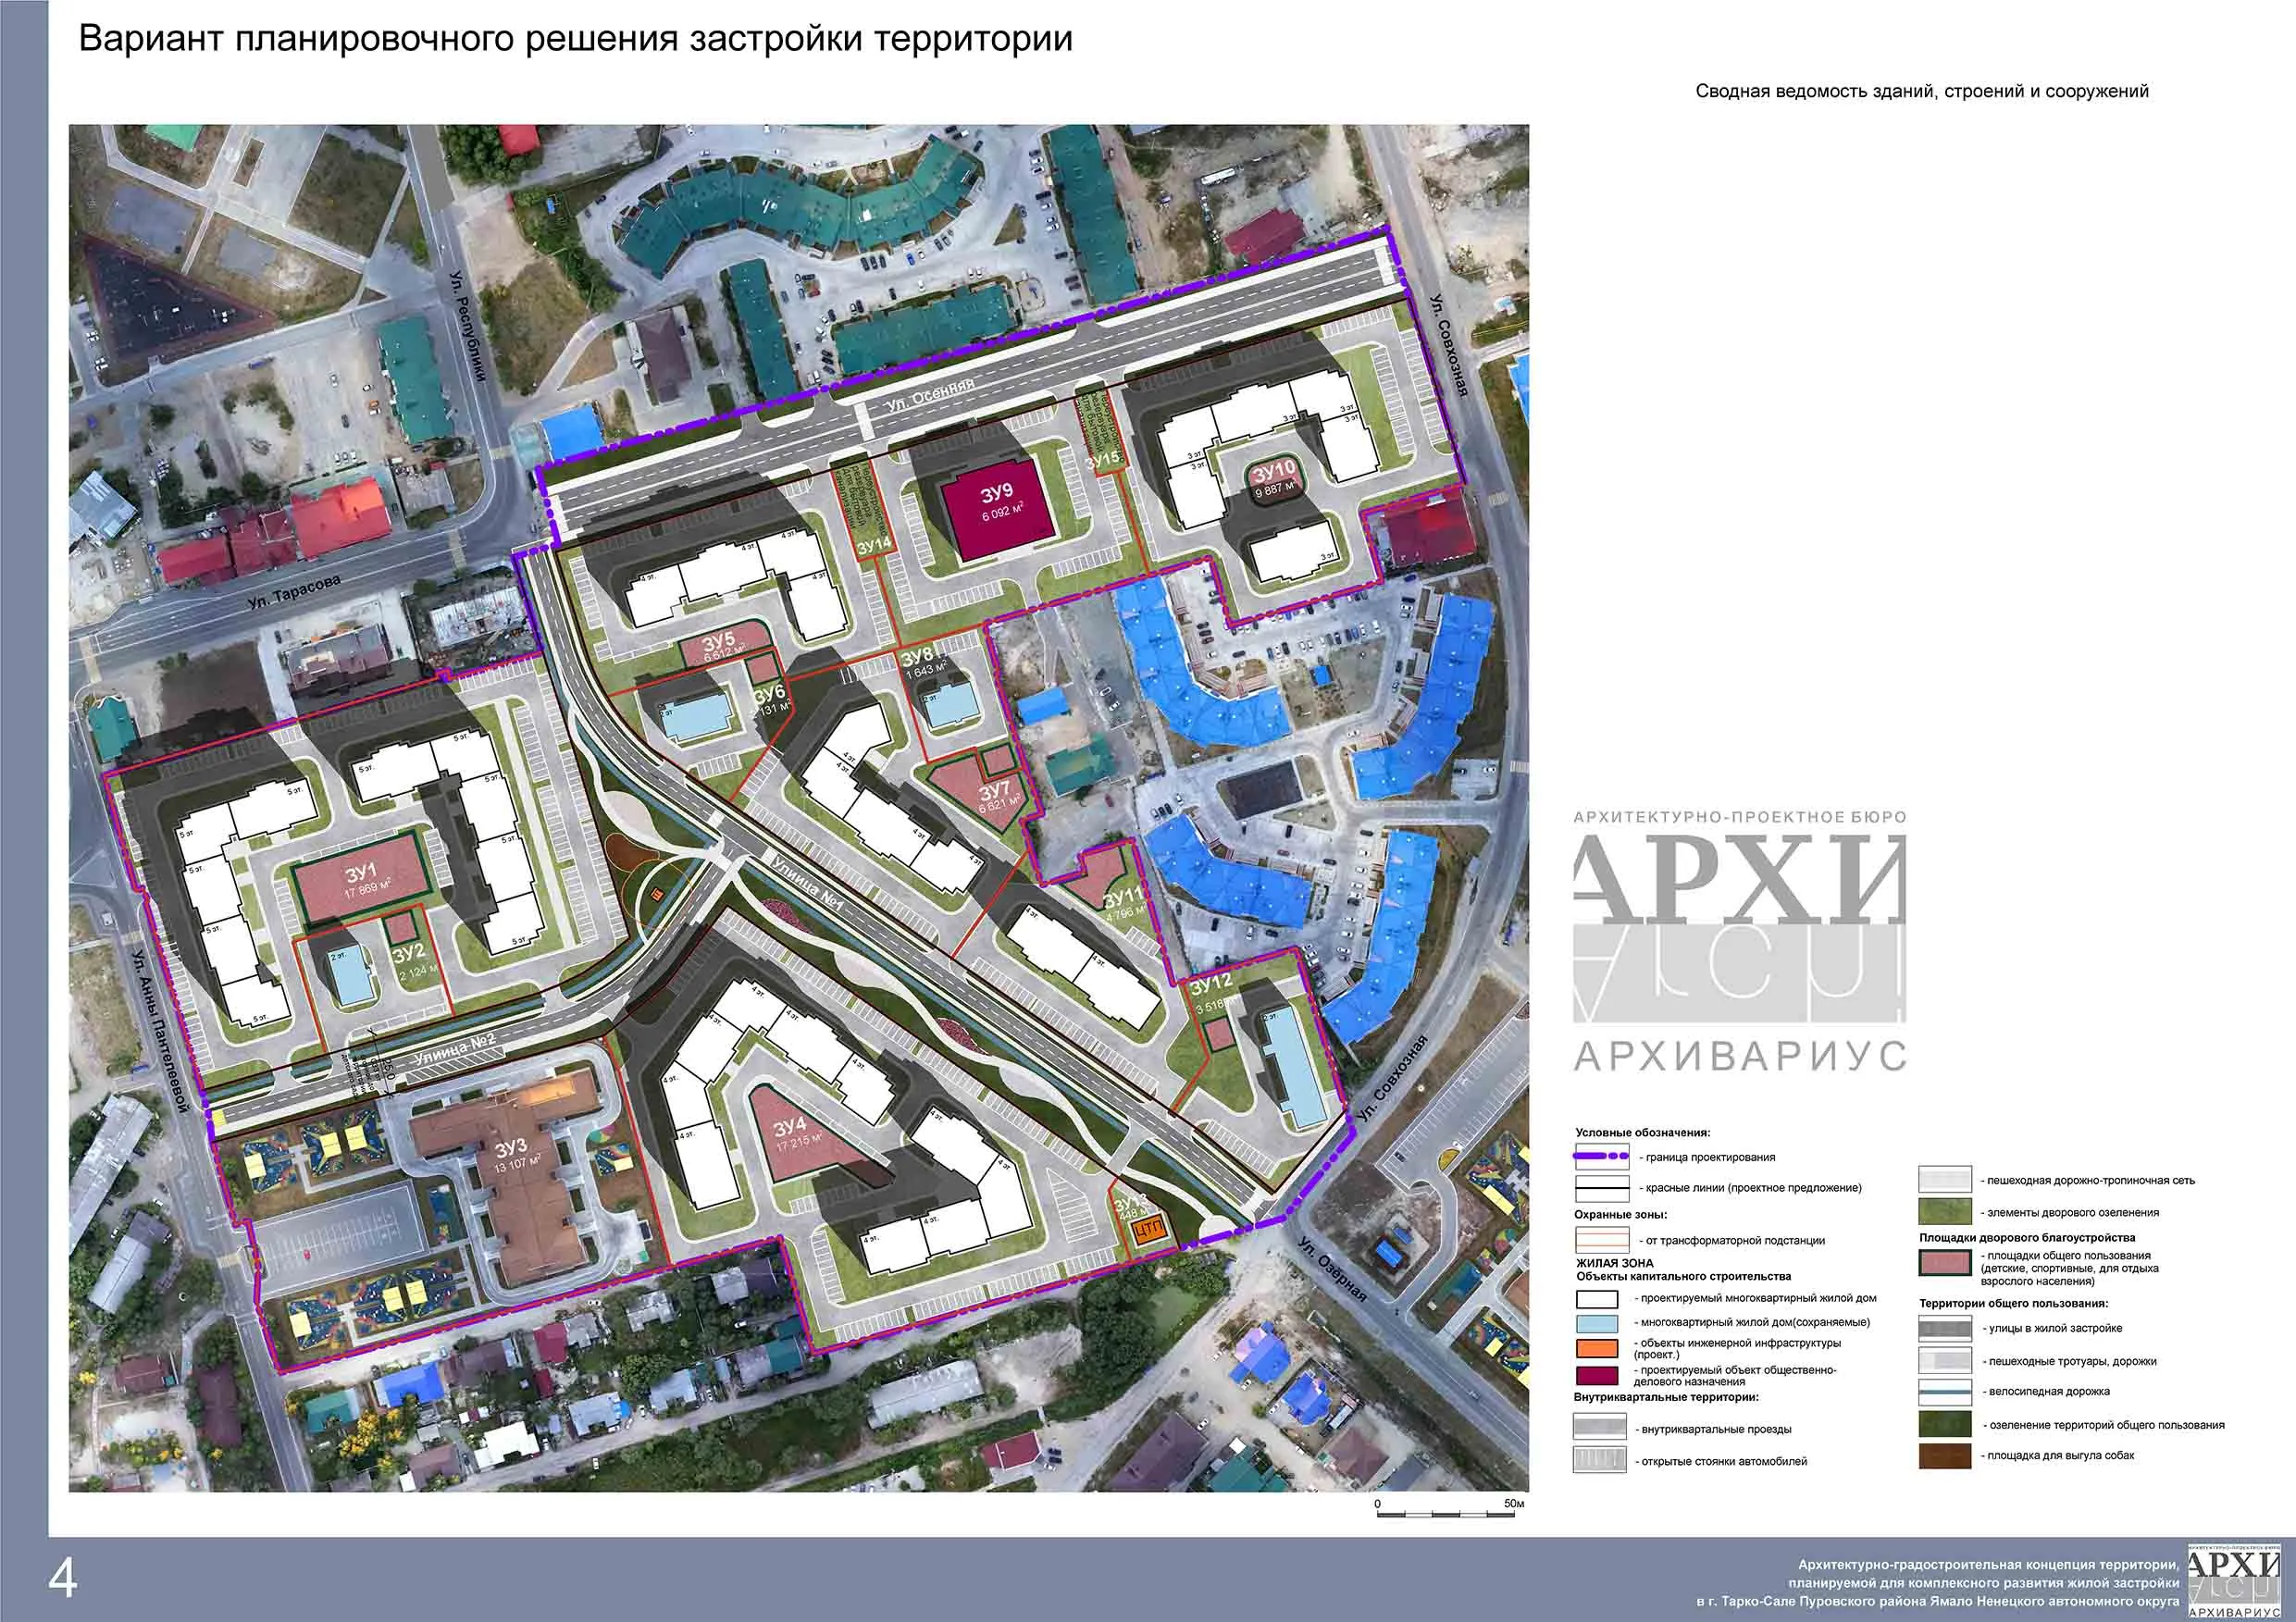This screenshot has width=2296, height=1622.
Task: Click the 'Условные обозначения:' legend heading
Action: (1643, 1133)
